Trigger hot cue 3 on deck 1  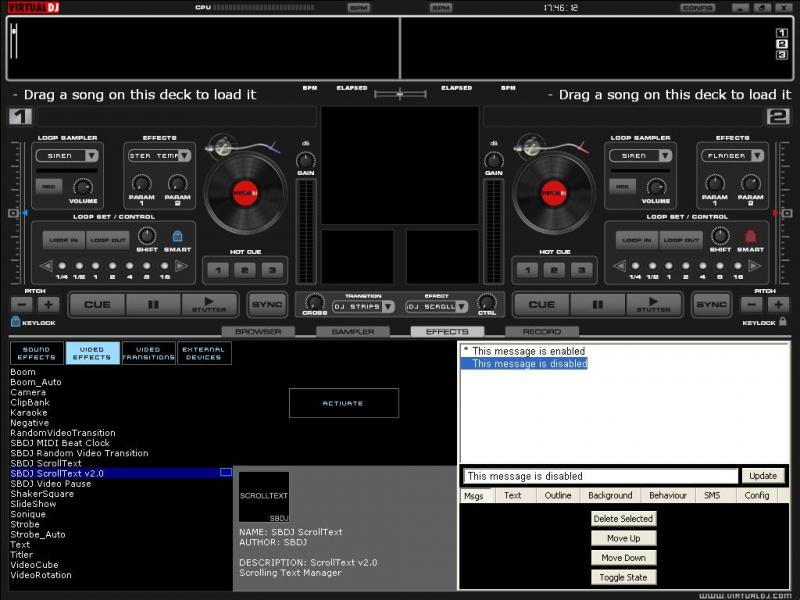pyautogui.click(x=272, y=270)
